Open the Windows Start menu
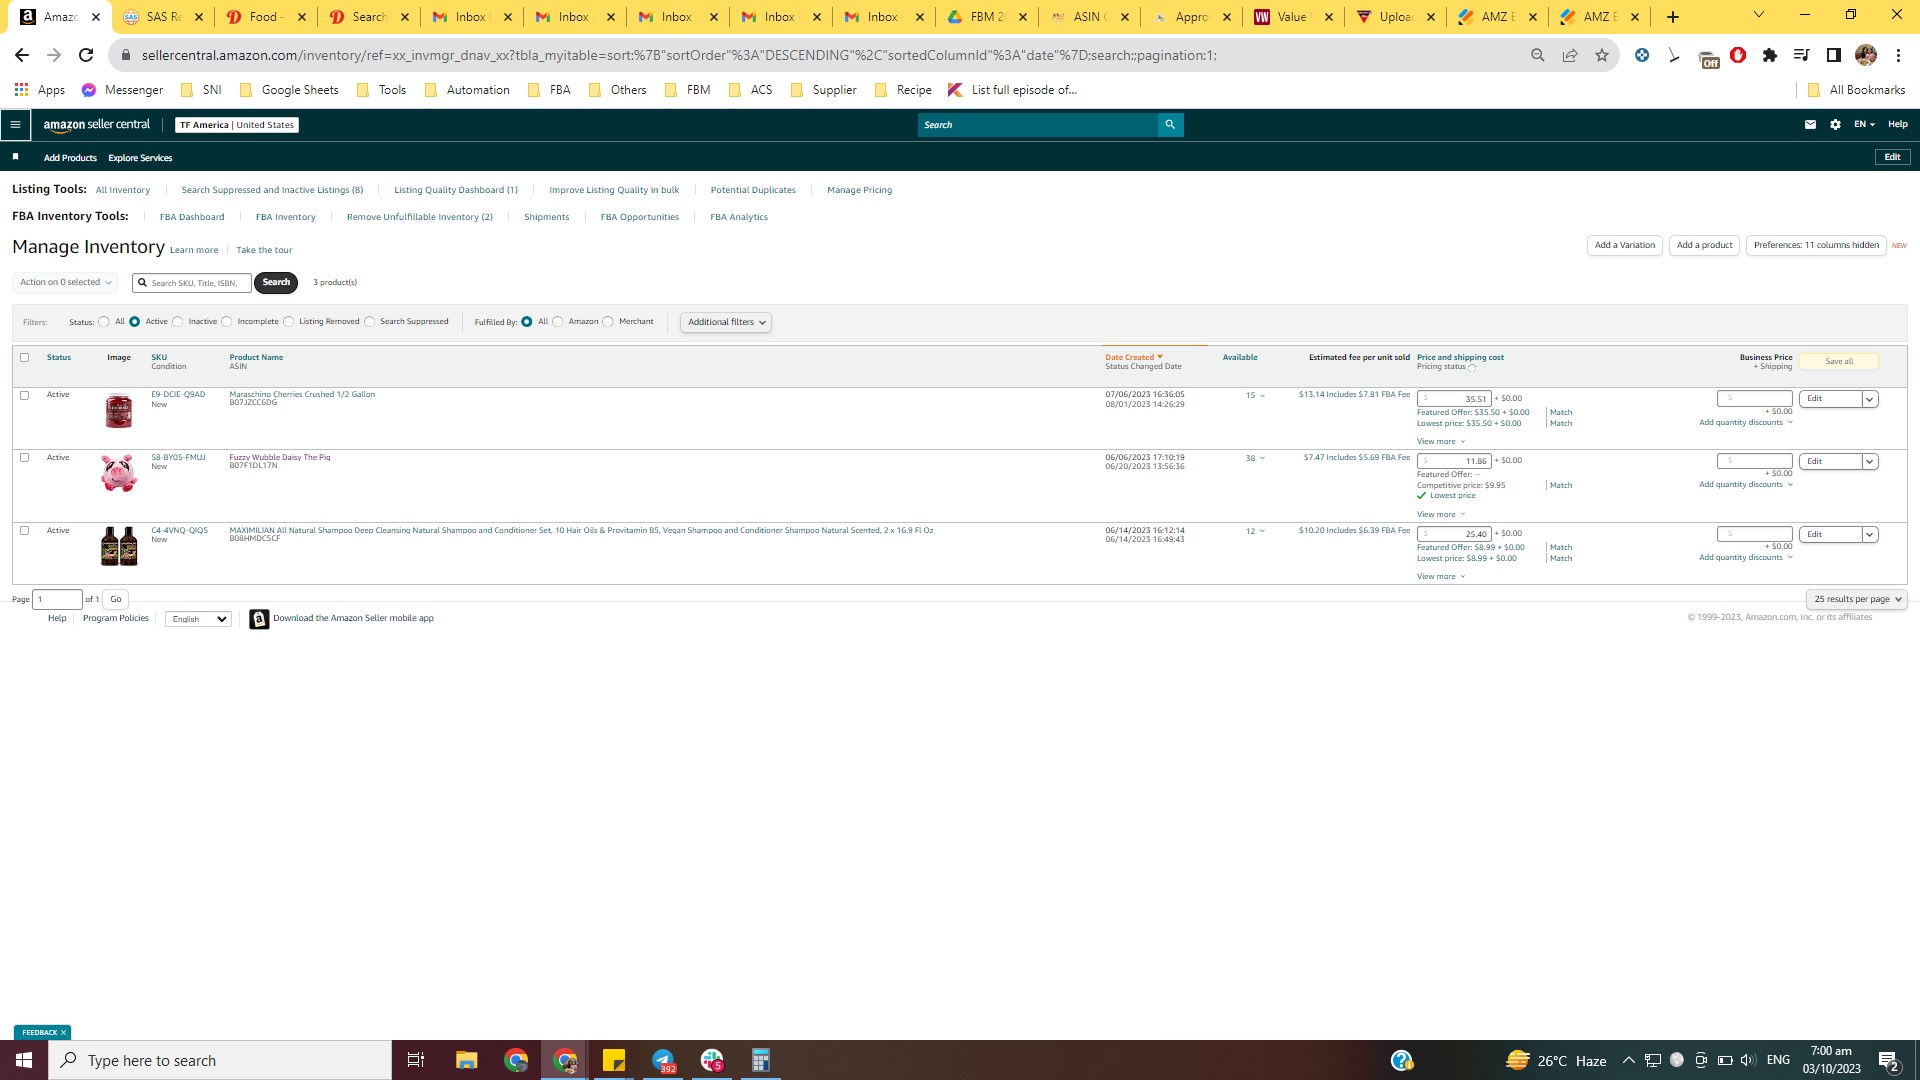 [x=24, y=1060]
